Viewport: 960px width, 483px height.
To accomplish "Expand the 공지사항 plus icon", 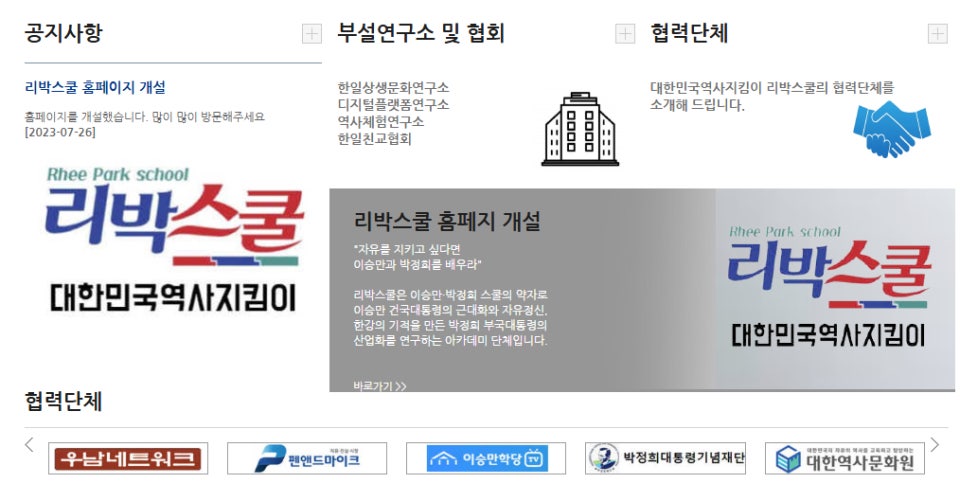I will pos(312,34).
